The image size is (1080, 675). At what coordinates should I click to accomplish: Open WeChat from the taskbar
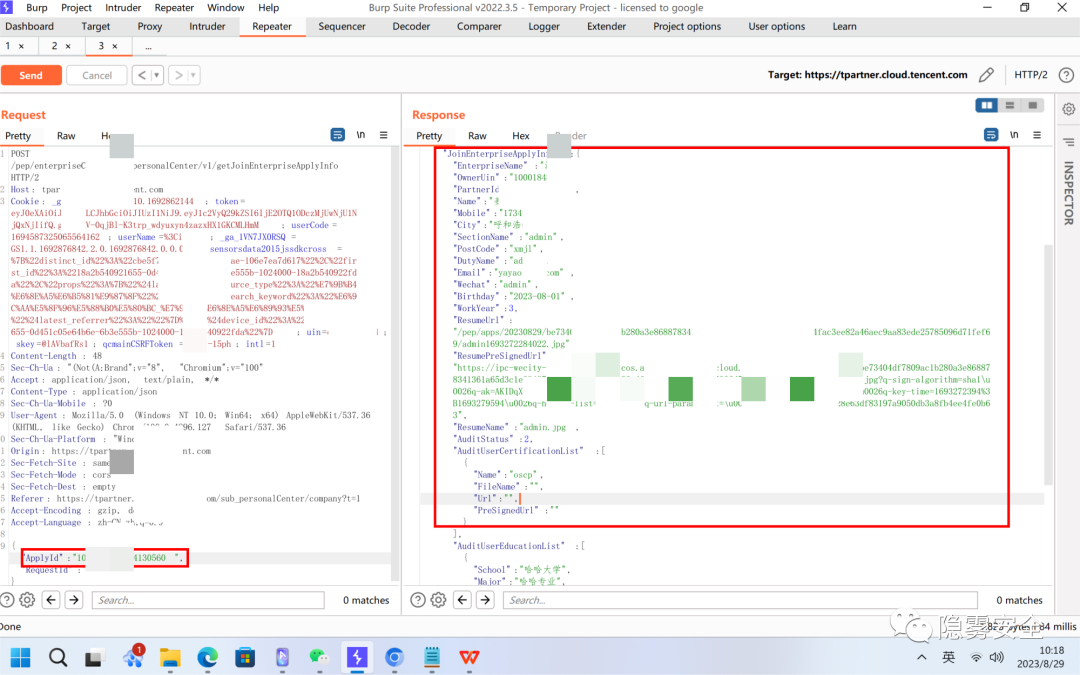319,658
